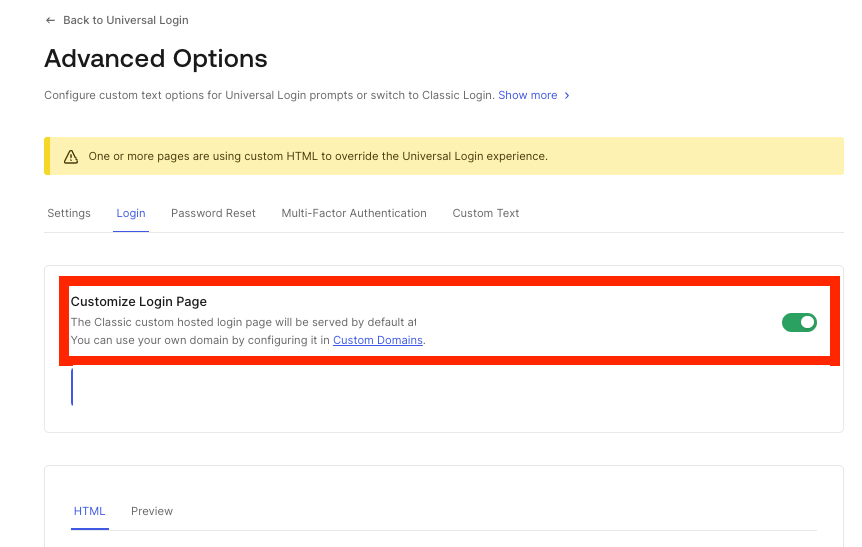The height and width of the screenshot is (547, 862).
Task: Switch to the Preview tab
Action: pyautogui.click(x=152, y=511)
